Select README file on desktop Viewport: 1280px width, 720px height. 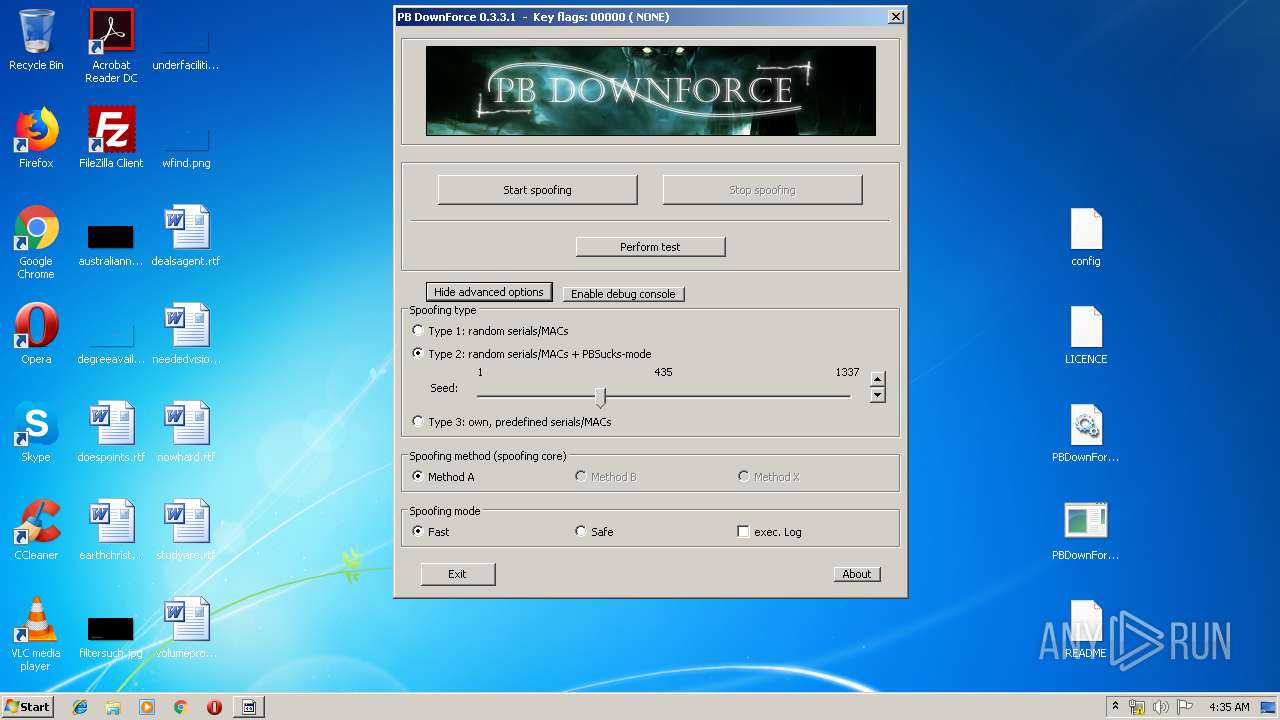pyautogui.click(x=1086, y=628)
